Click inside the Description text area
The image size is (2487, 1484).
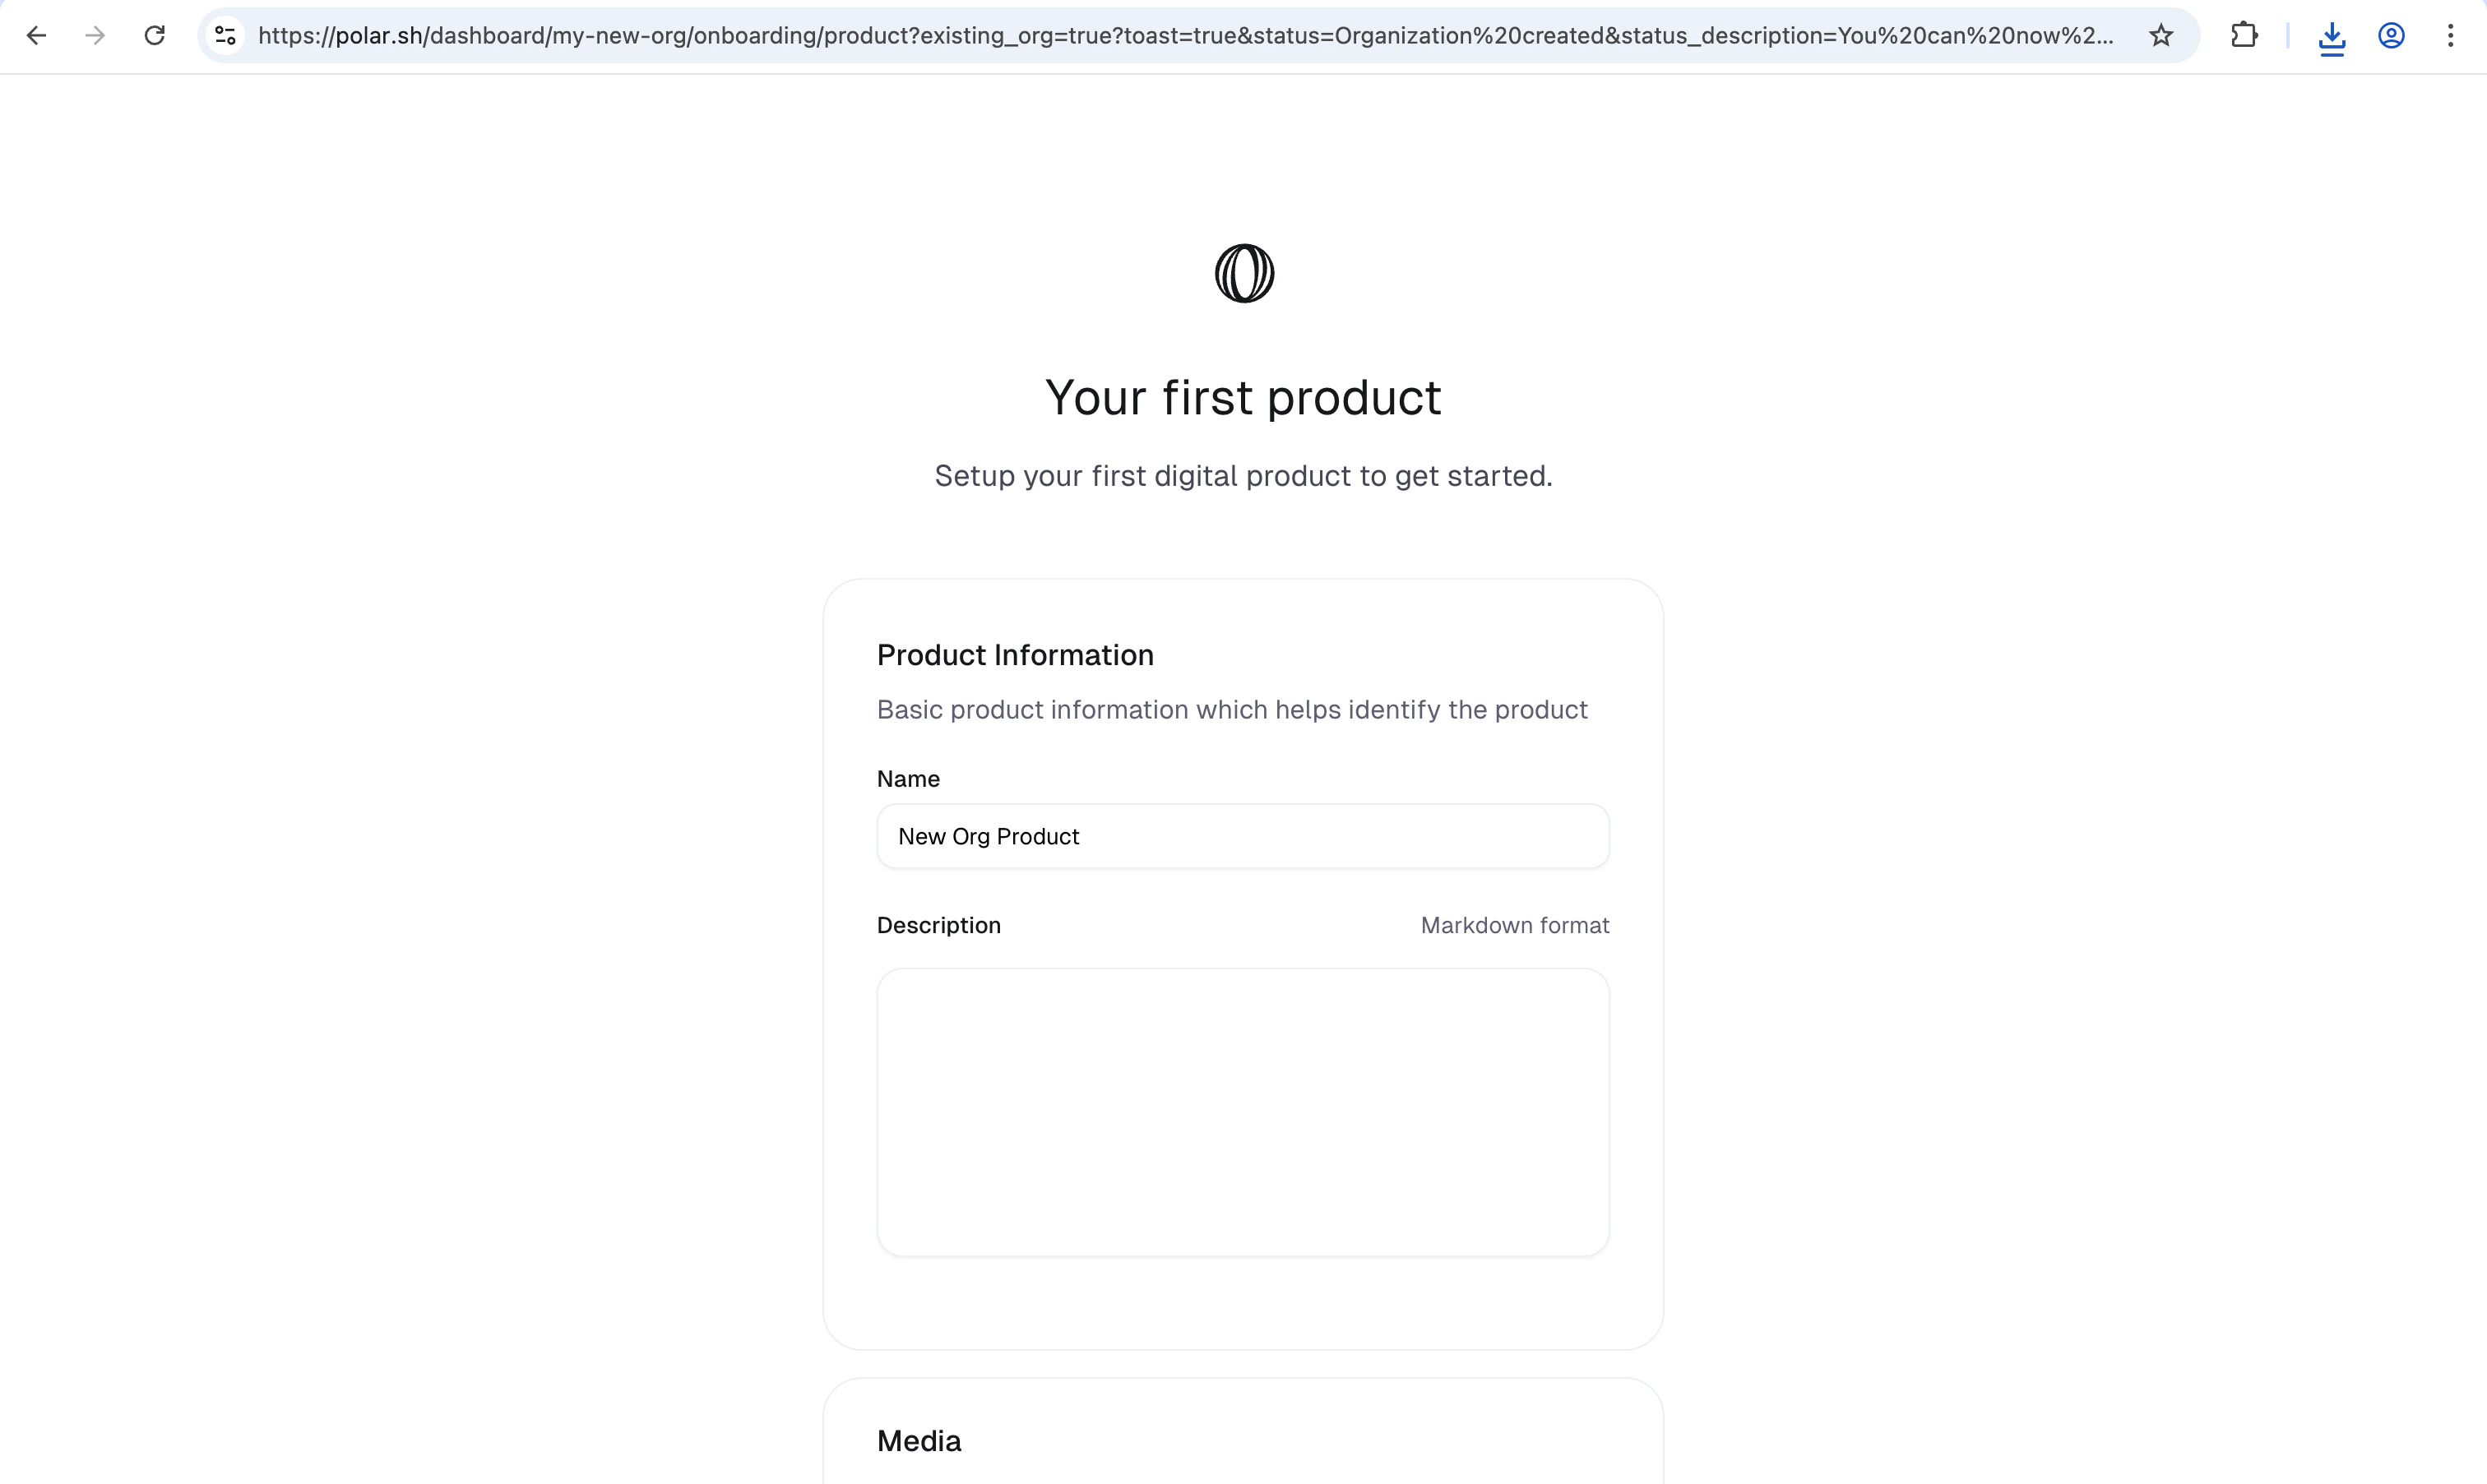click(x=1243, y=1111)
